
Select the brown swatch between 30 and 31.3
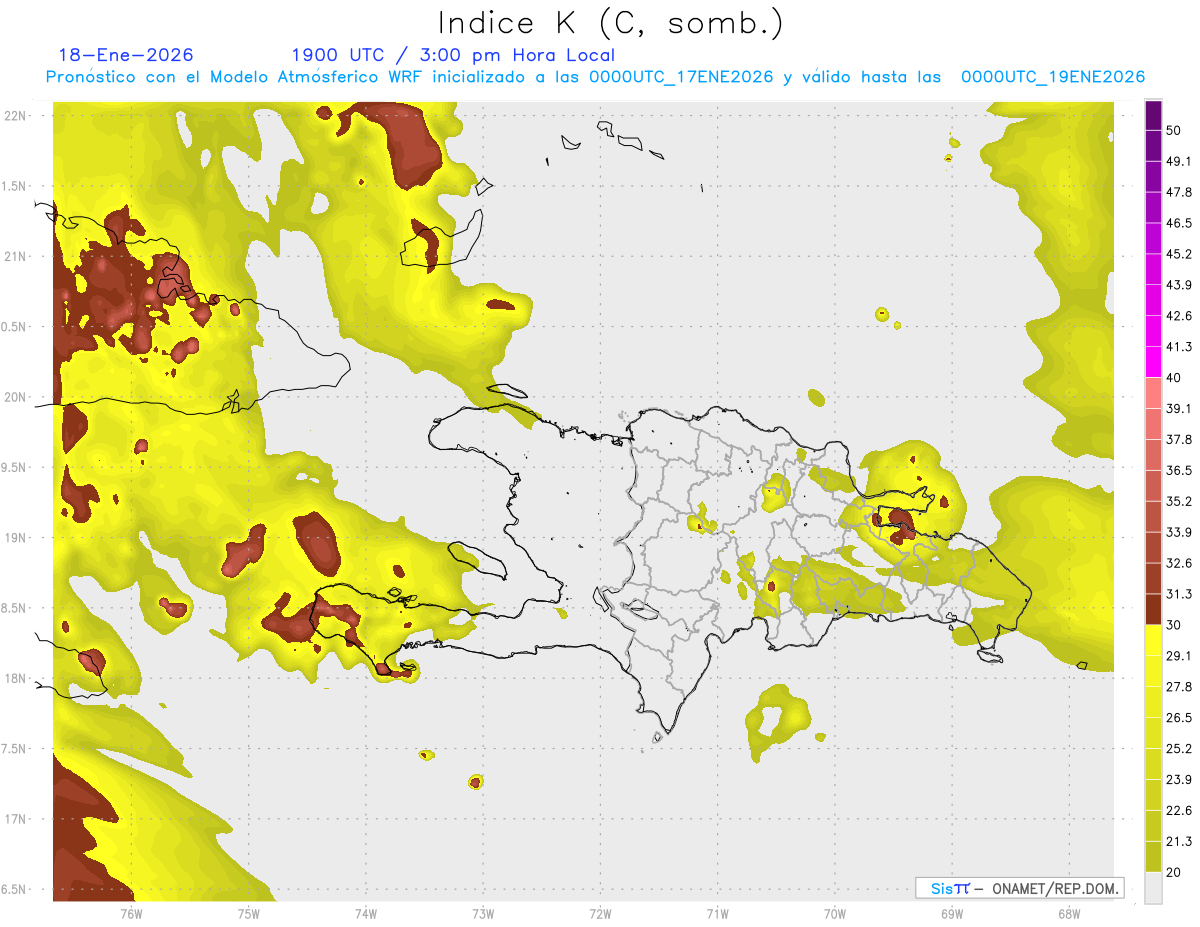pos(1154,609)
